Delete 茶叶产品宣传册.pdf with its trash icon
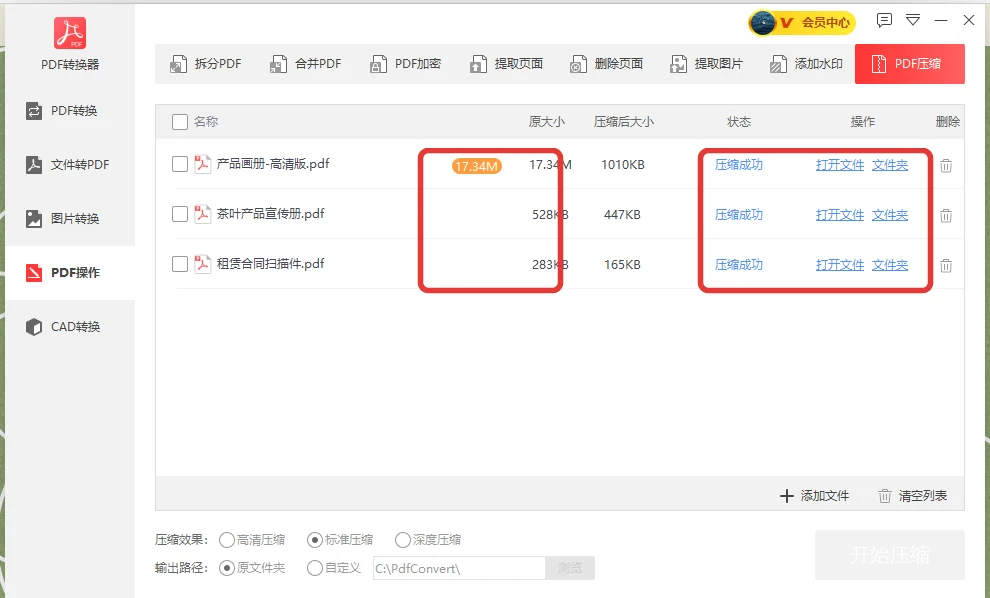The image size is (990, 598). (x=946, y=215)
